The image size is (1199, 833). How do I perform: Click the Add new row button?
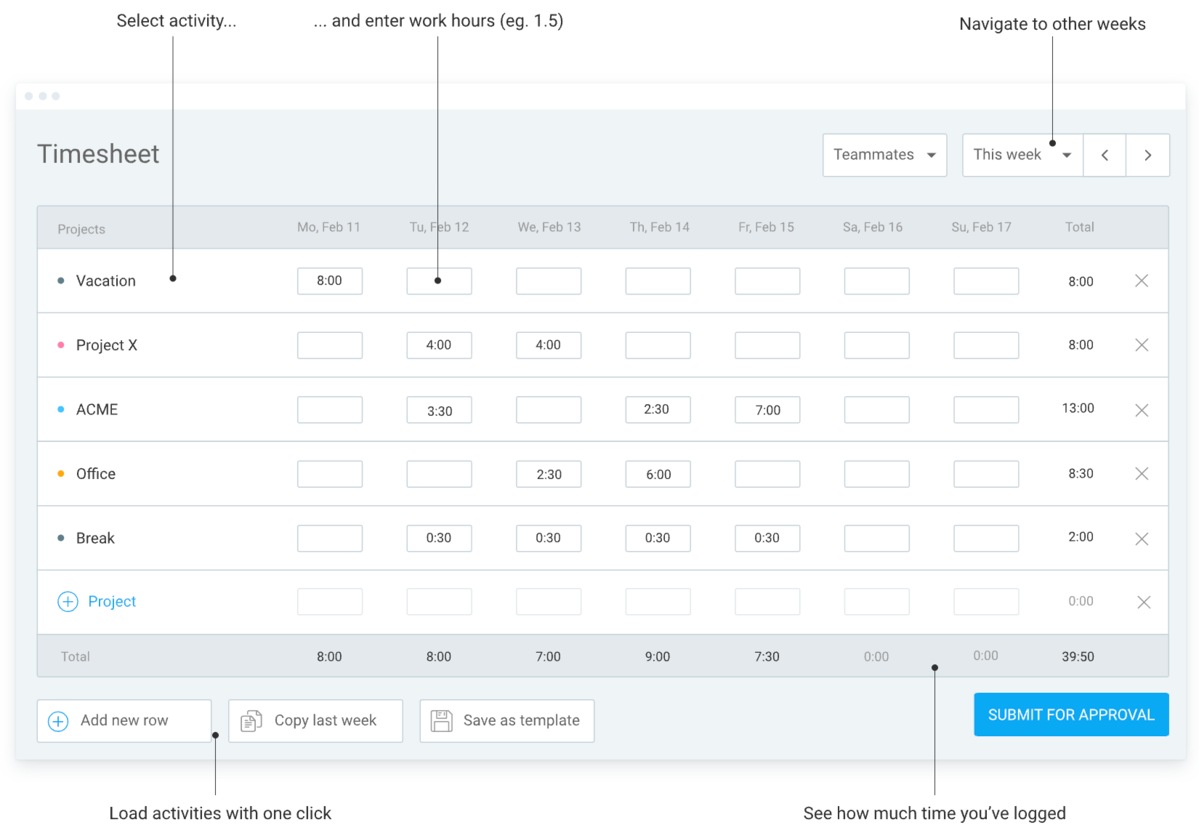click(124, 720)
